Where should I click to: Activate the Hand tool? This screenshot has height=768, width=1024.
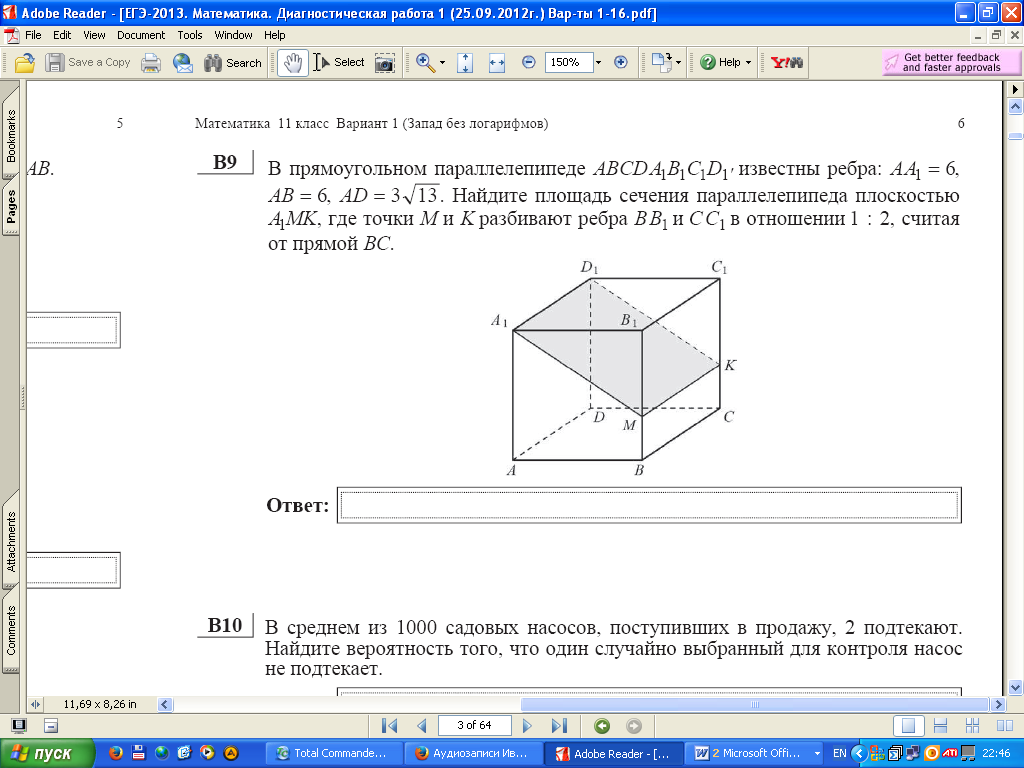click(293, 63)
